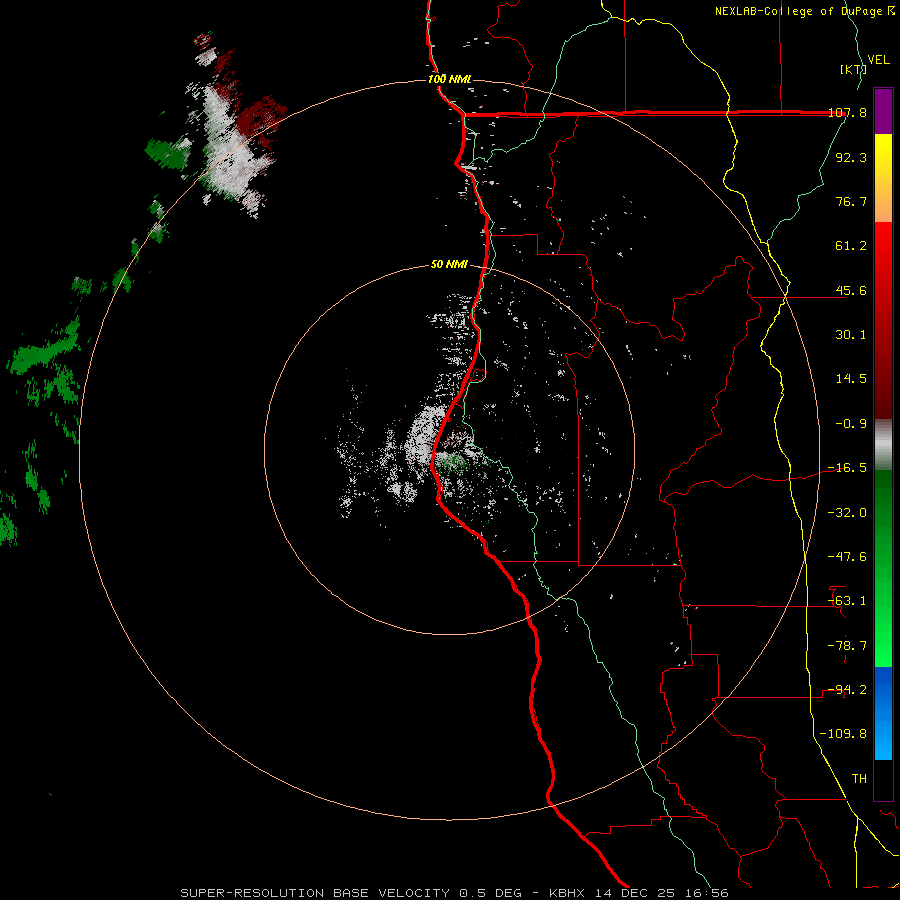Viewport: 900px width, 900px height.
Task: Click the -78.7 velocity scale value
Action: tap(847, 646)
